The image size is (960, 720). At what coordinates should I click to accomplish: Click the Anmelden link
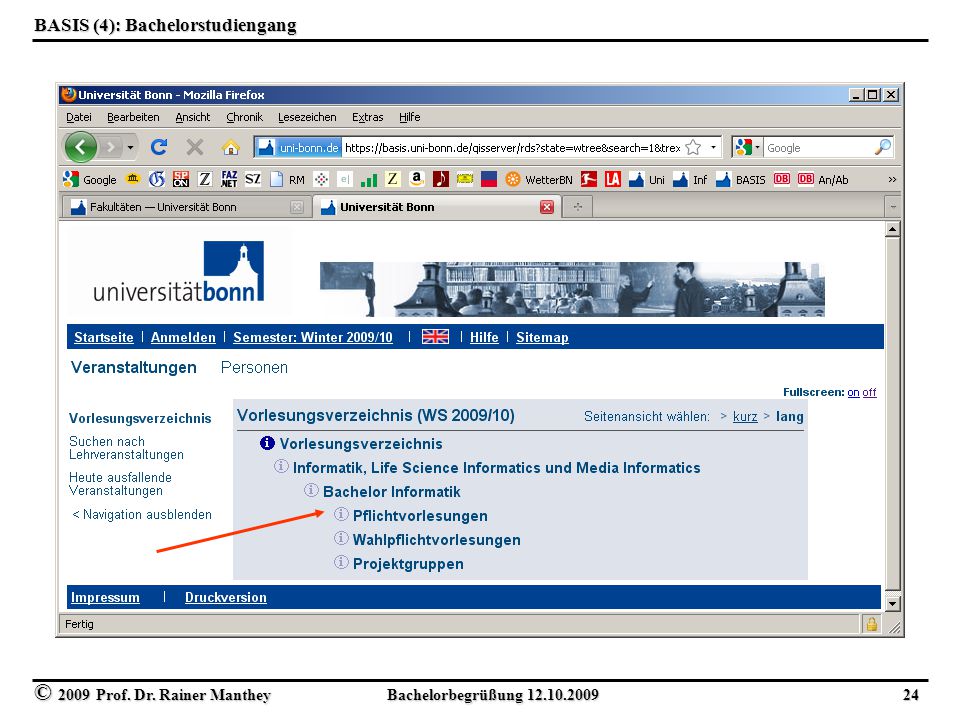[183, 337]
